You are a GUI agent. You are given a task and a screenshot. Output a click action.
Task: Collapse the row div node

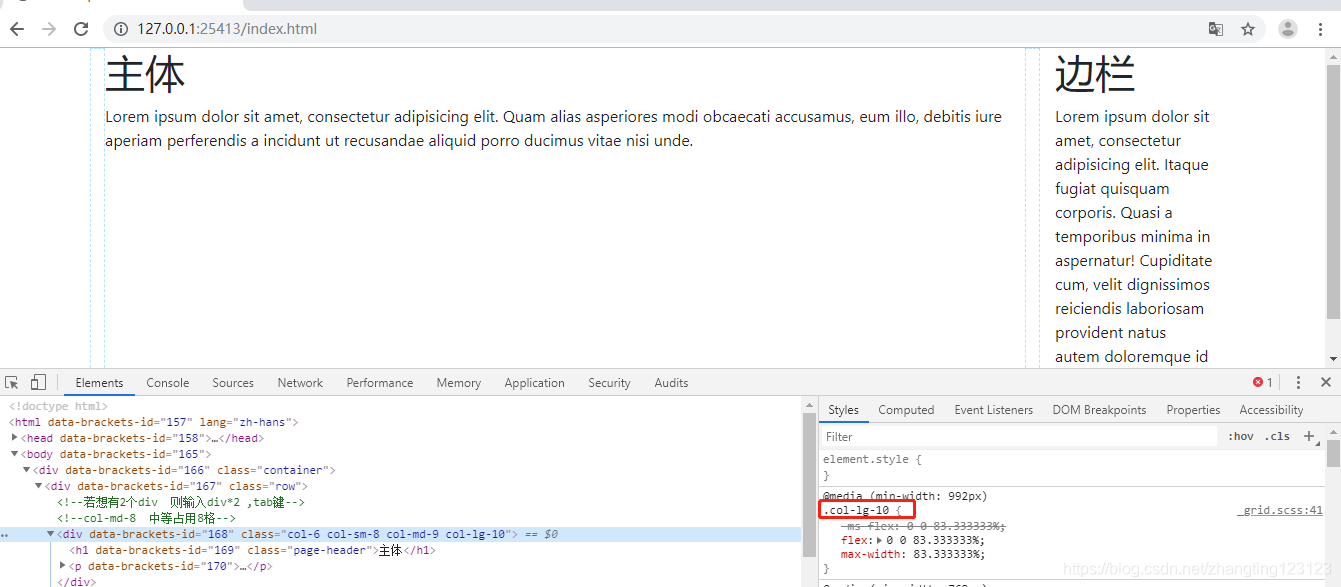(x=39, y=486)
